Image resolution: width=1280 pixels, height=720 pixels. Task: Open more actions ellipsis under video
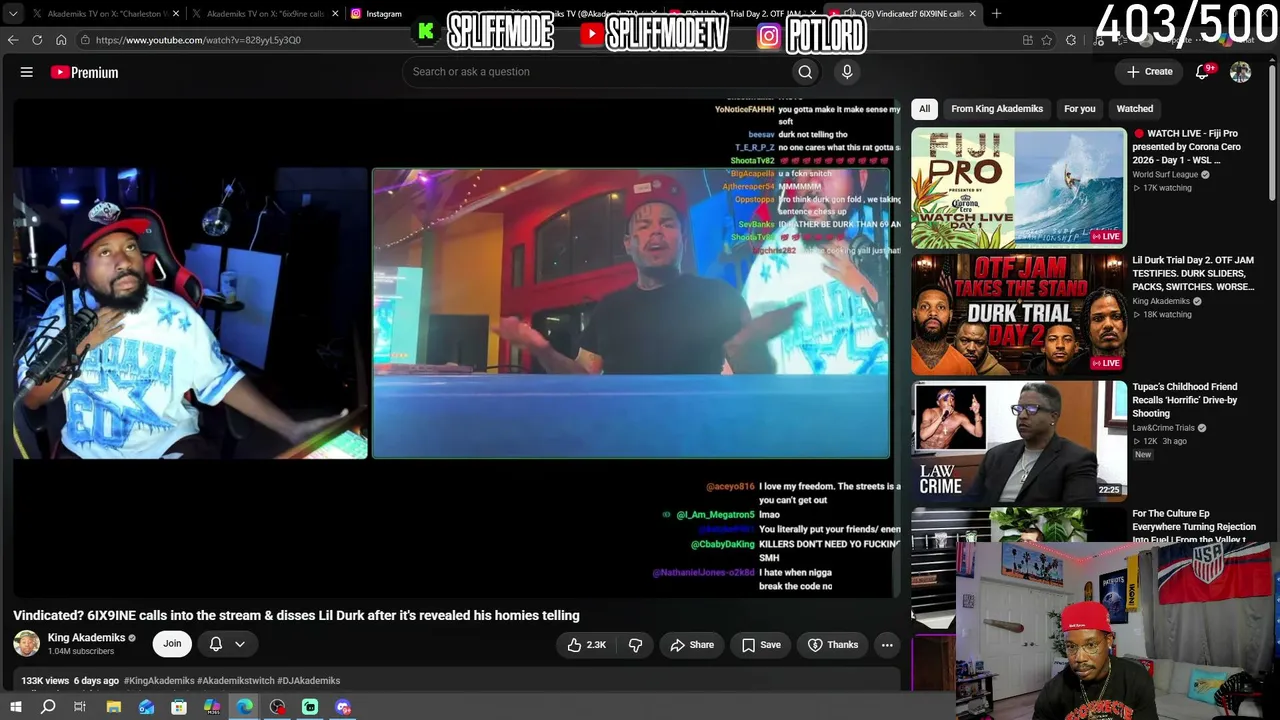(x=887, y=645)
